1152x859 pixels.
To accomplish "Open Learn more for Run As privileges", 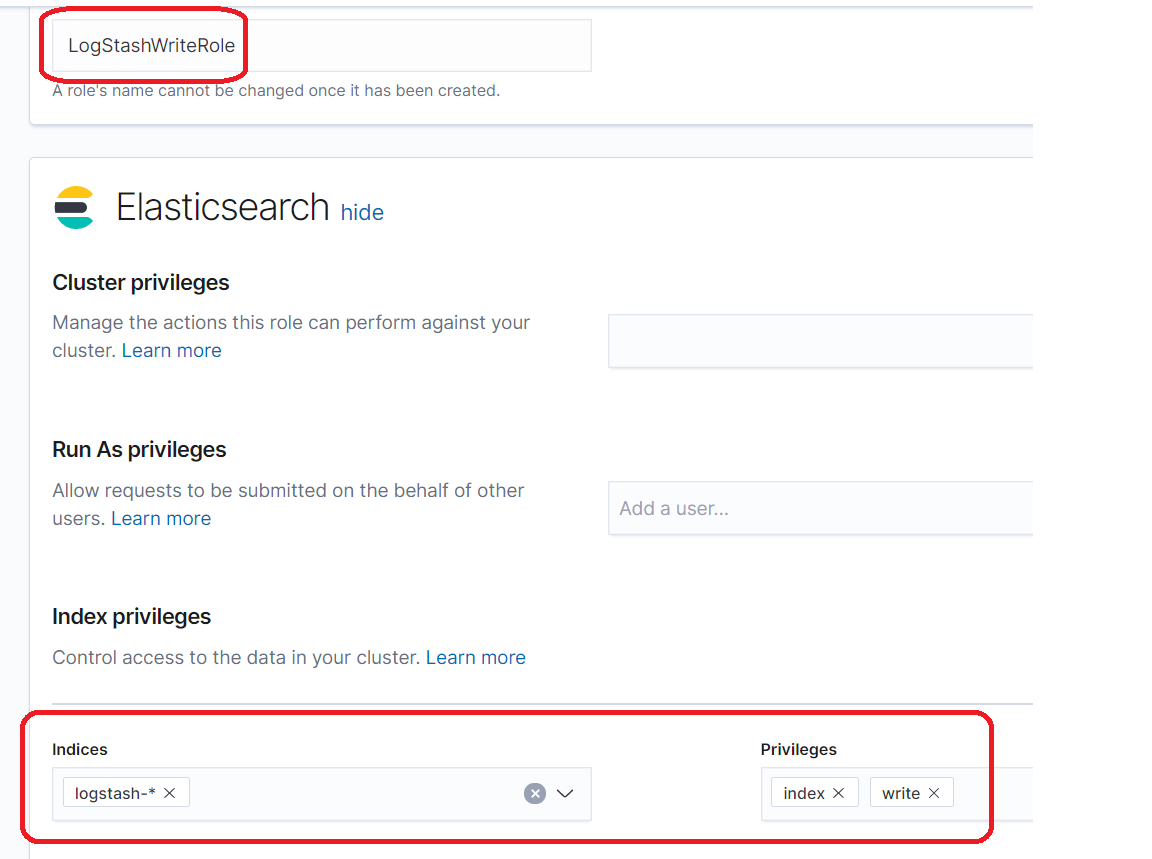I will click(161, 518).
